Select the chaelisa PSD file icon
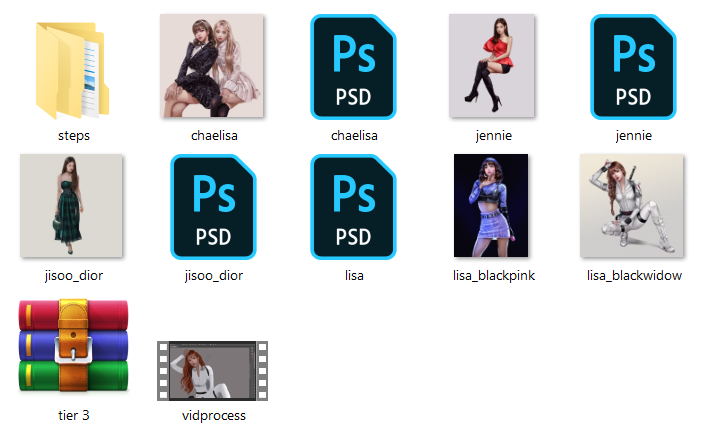 pyautogui.click(x=353, y=67)
